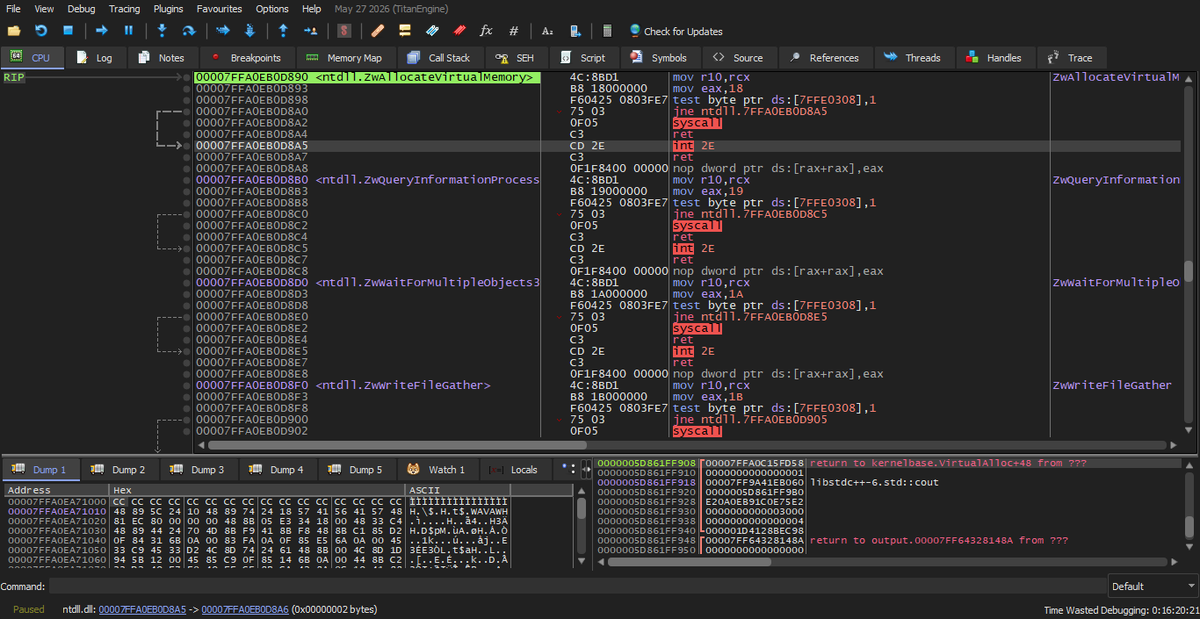Select the Dump 2 tab
The image size is (1200, 619).
(x=118, y=469)
